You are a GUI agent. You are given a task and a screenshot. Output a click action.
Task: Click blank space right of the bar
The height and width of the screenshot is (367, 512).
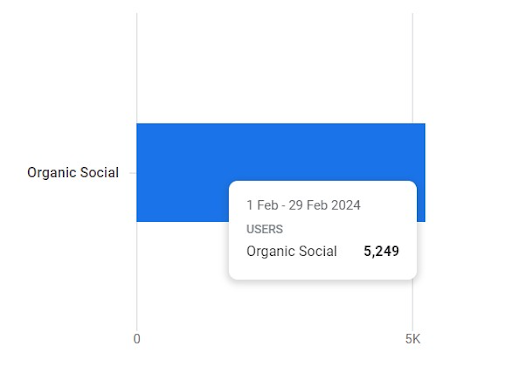[x=467, y=172]
